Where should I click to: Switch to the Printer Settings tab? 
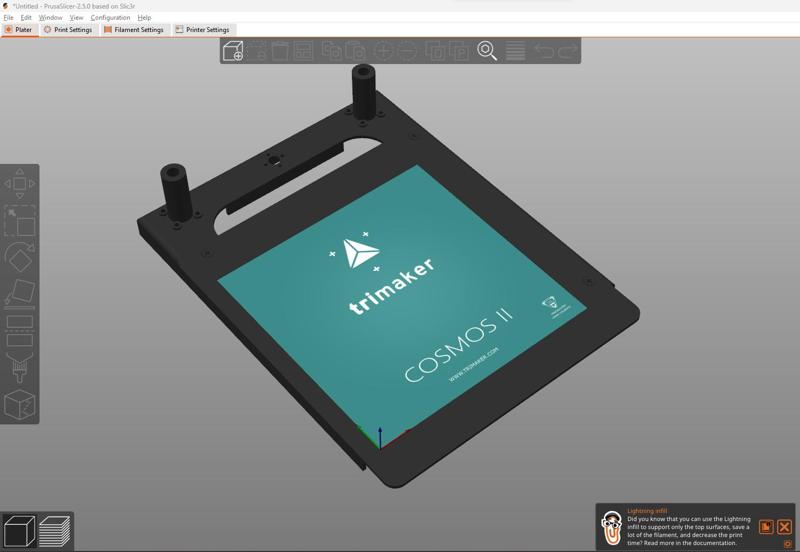(203, 30)
